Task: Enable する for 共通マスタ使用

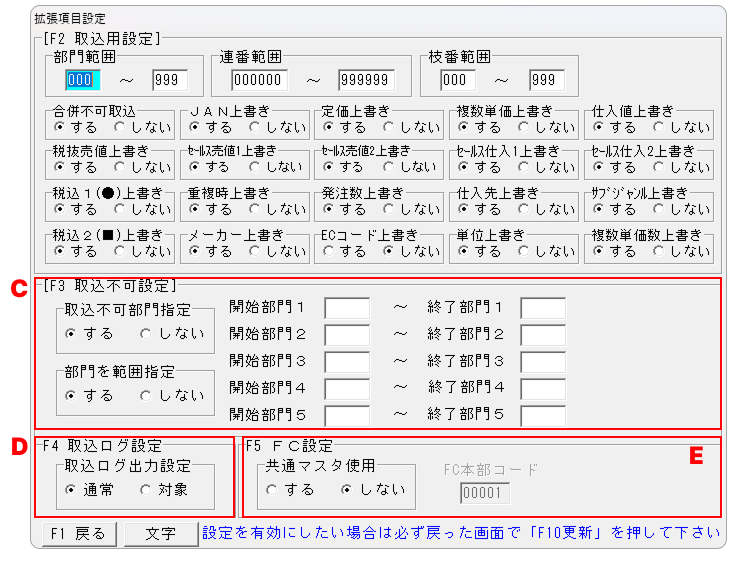Action: pos(271,490)
